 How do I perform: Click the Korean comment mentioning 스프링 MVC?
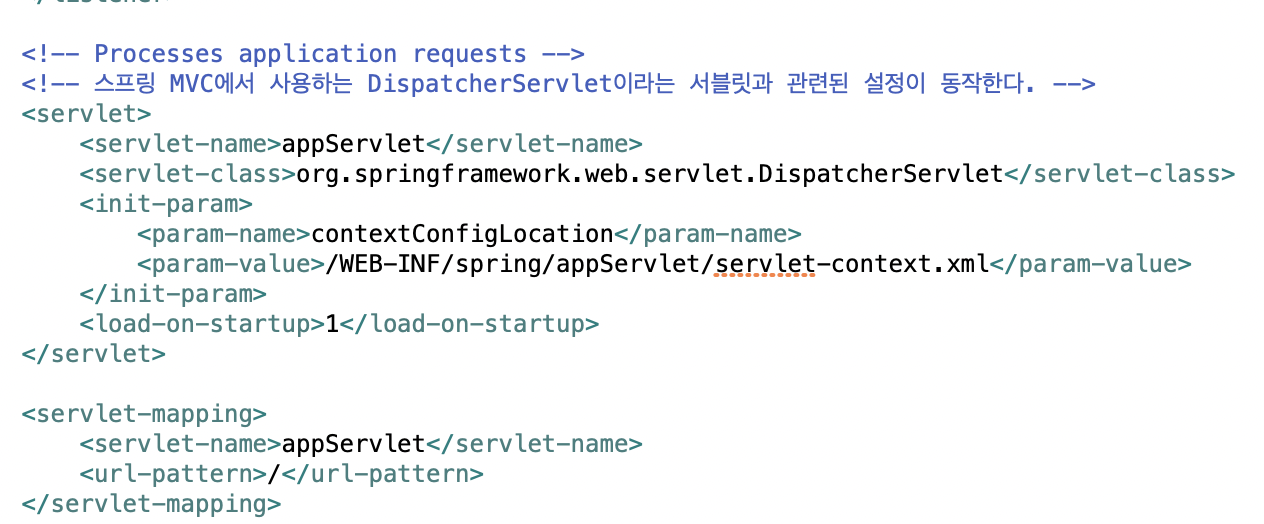558,83
